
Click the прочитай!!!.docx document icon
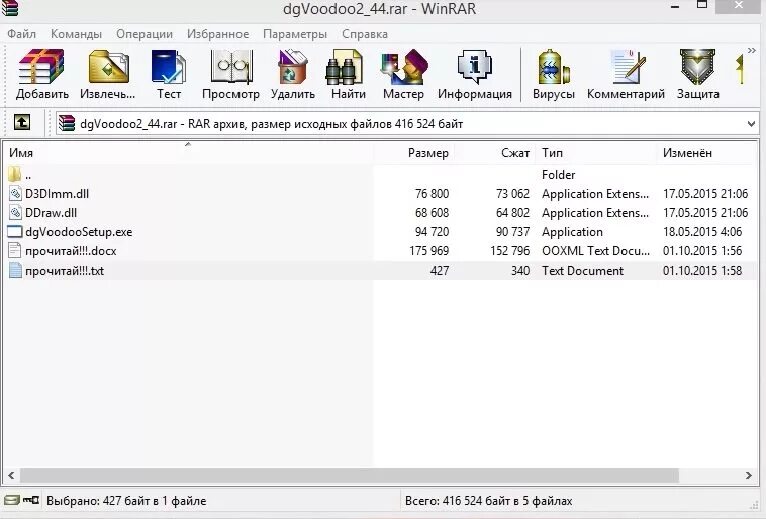[15, 251]
